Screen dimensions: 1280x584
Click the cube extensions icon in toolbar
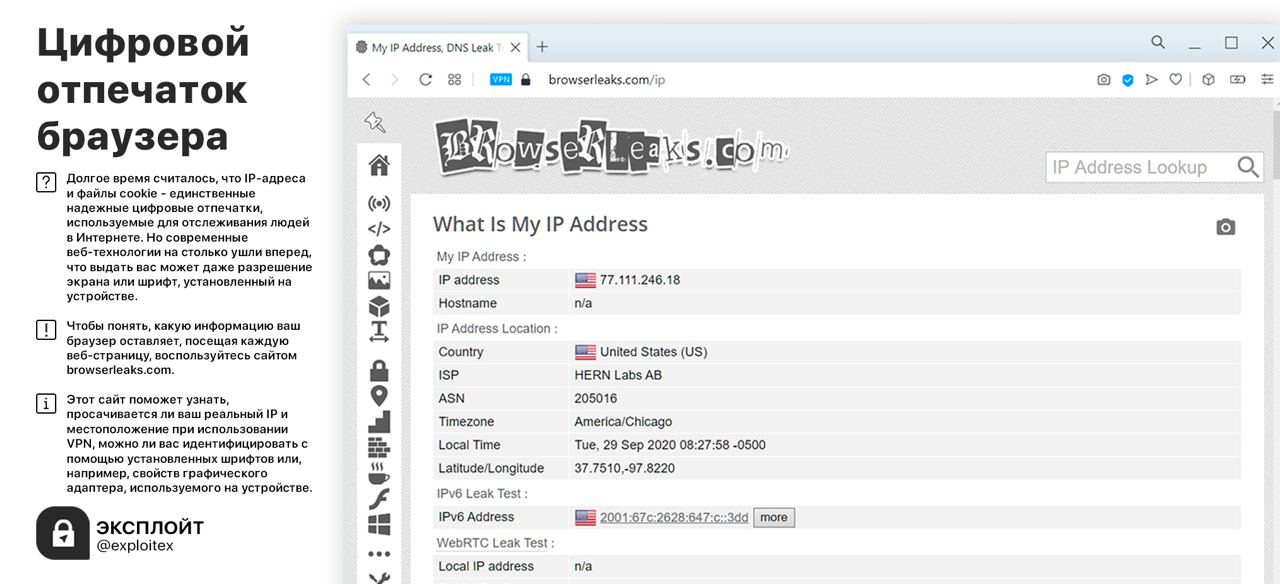(x=1208, y=79)
